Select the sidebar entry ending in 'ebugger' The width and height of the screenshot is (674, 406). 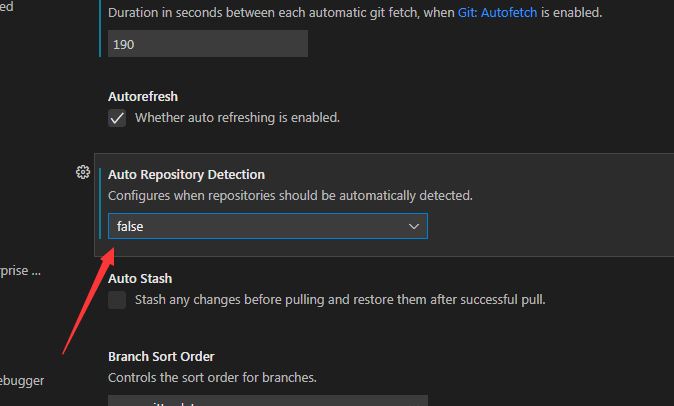[x=22, y=381]
